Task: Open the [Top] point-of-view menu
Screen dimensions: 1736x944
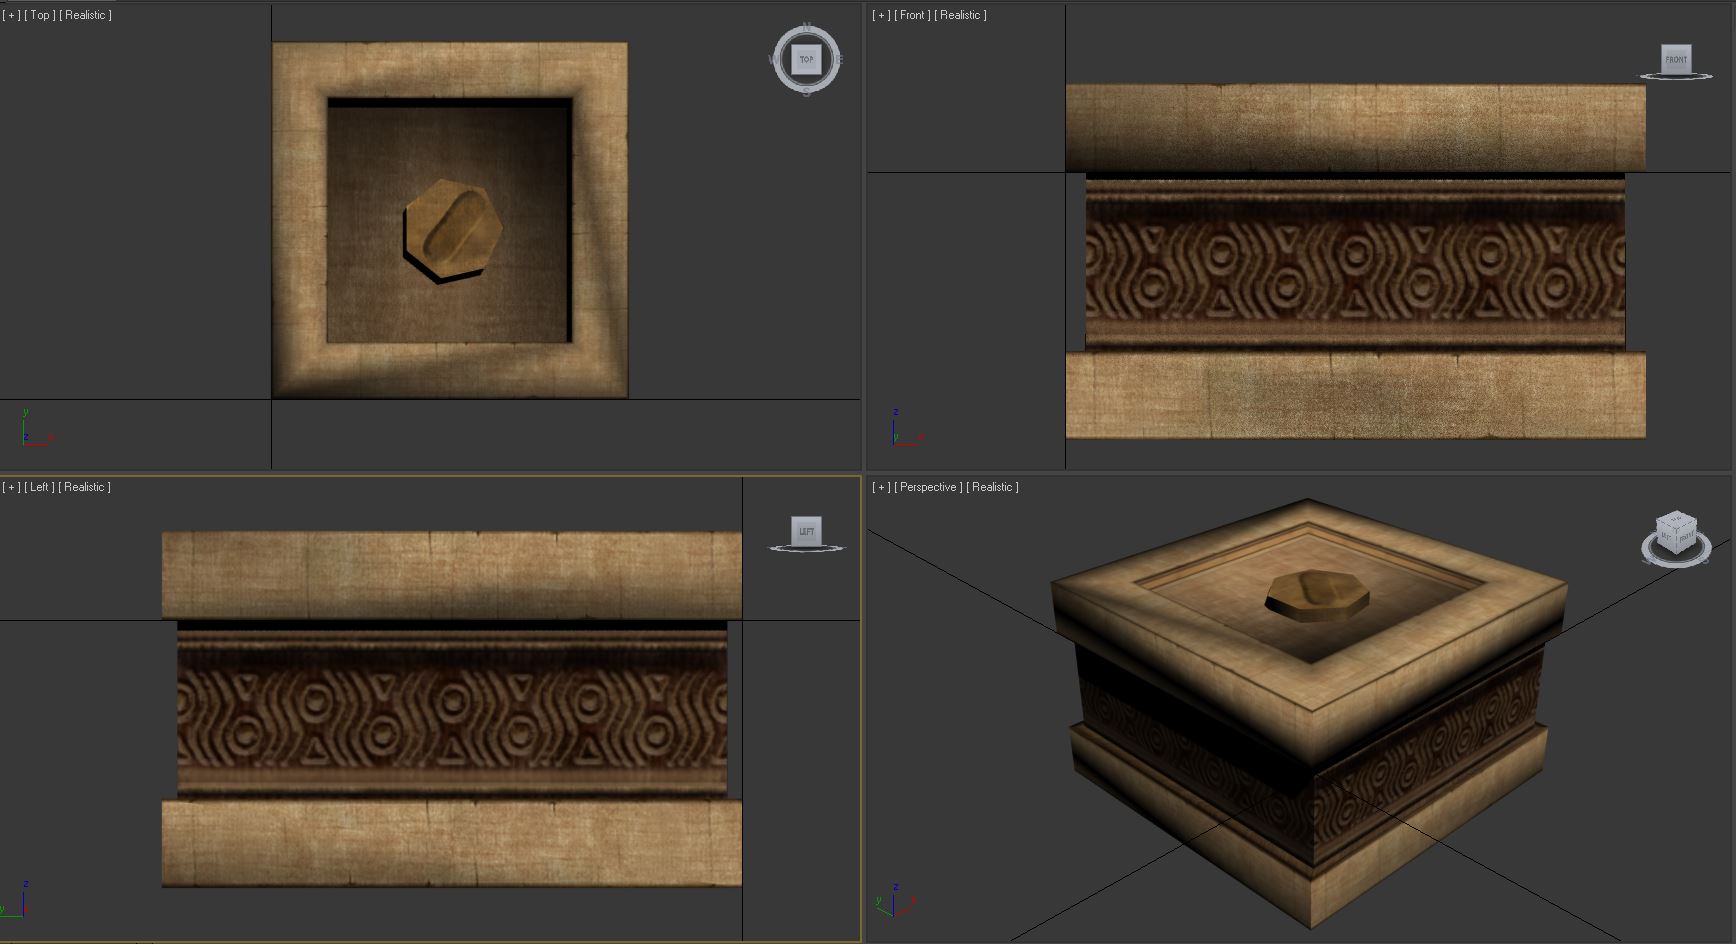Action: 39,15
